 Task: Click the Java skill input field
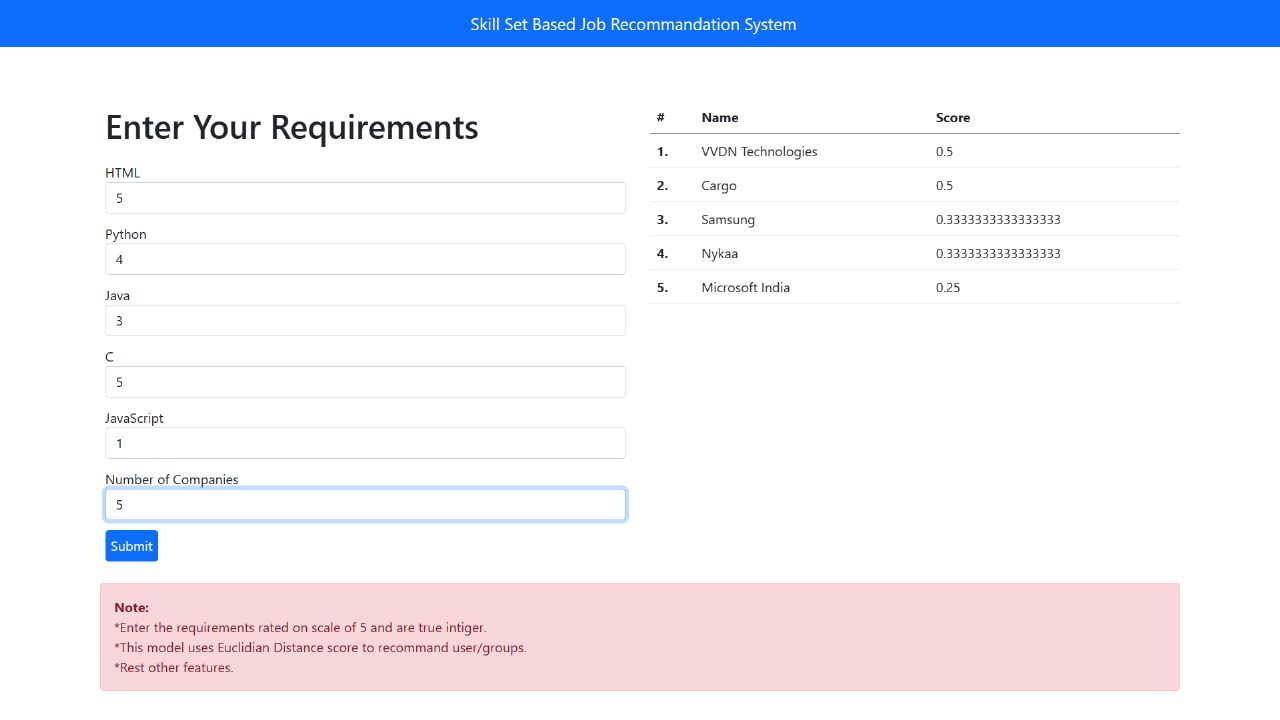tap(365, 320)
